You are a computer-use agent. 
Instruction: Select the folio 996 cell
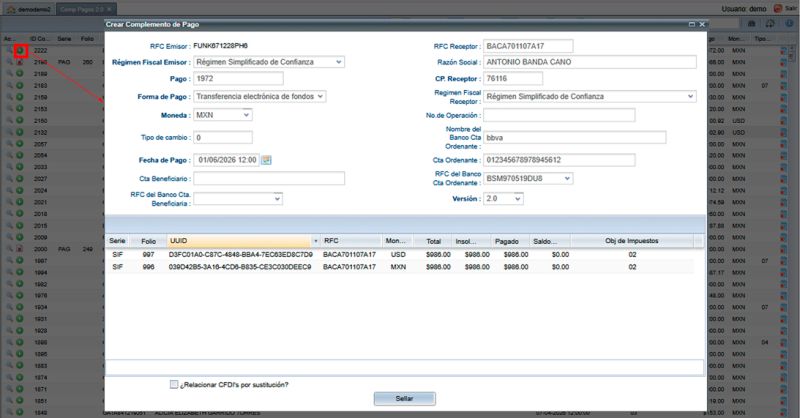[x=148, y=267]
